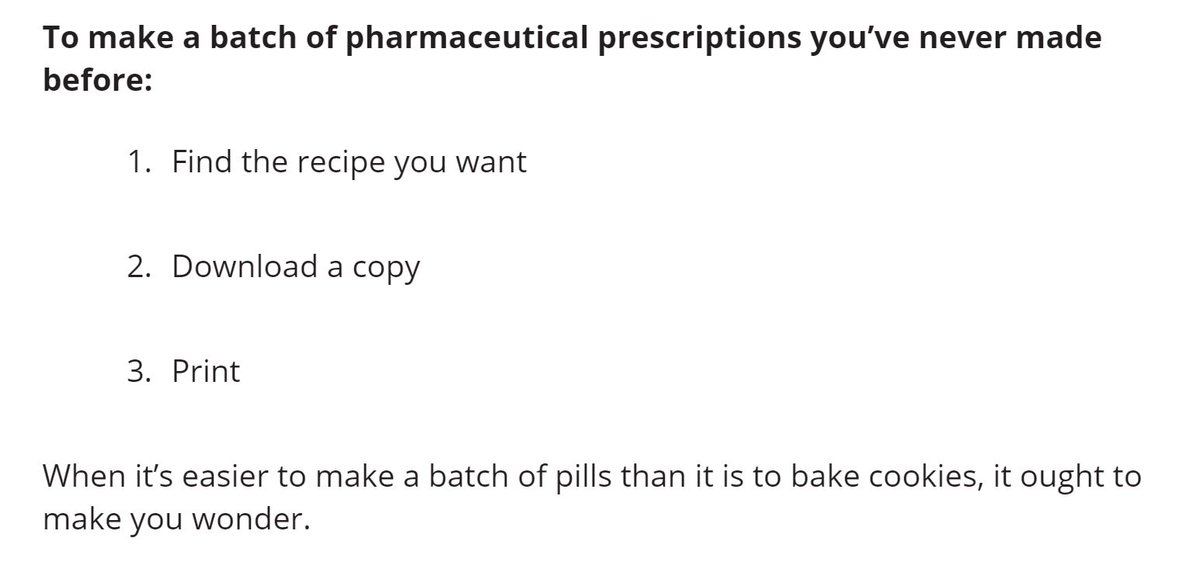Select the list number "1."
Screen dimensions: 1200x569
click(140, 162)
